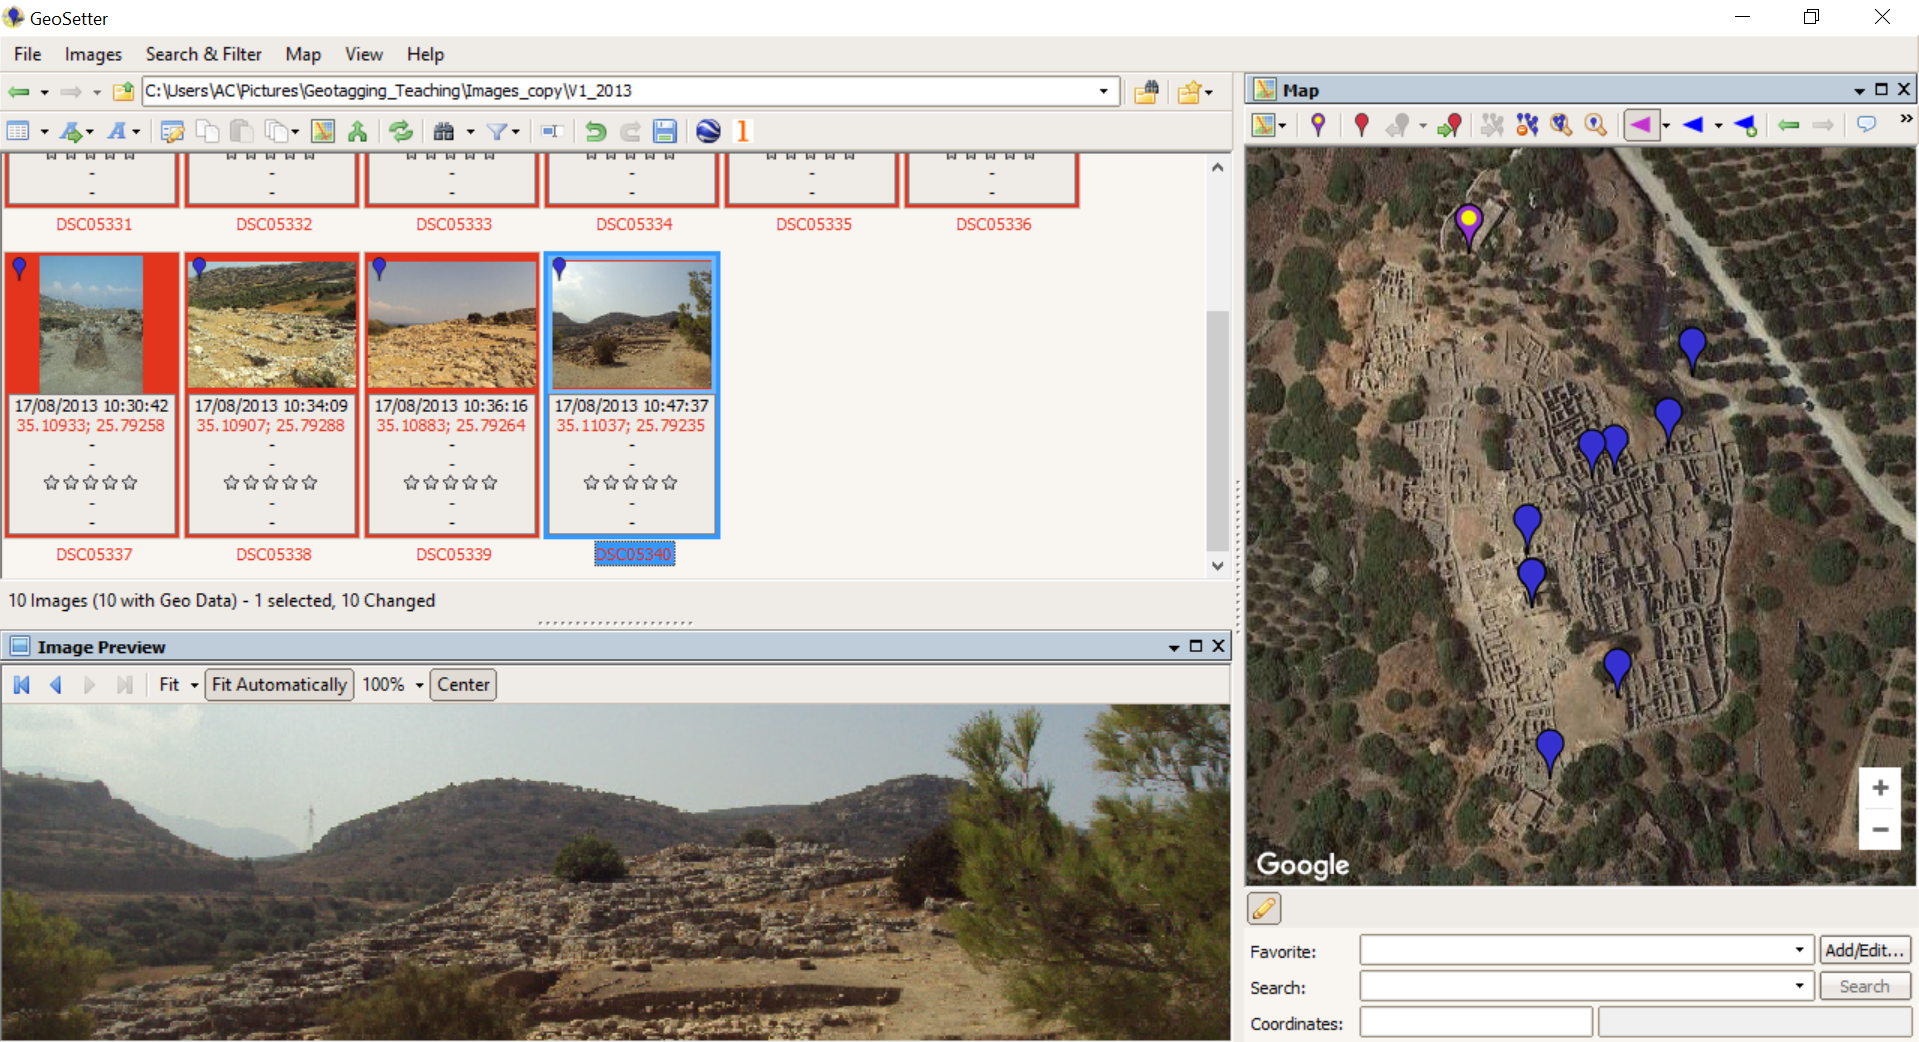Click the blue funnel filter icon
The image size is (1919, 1042).
point(496,131)
